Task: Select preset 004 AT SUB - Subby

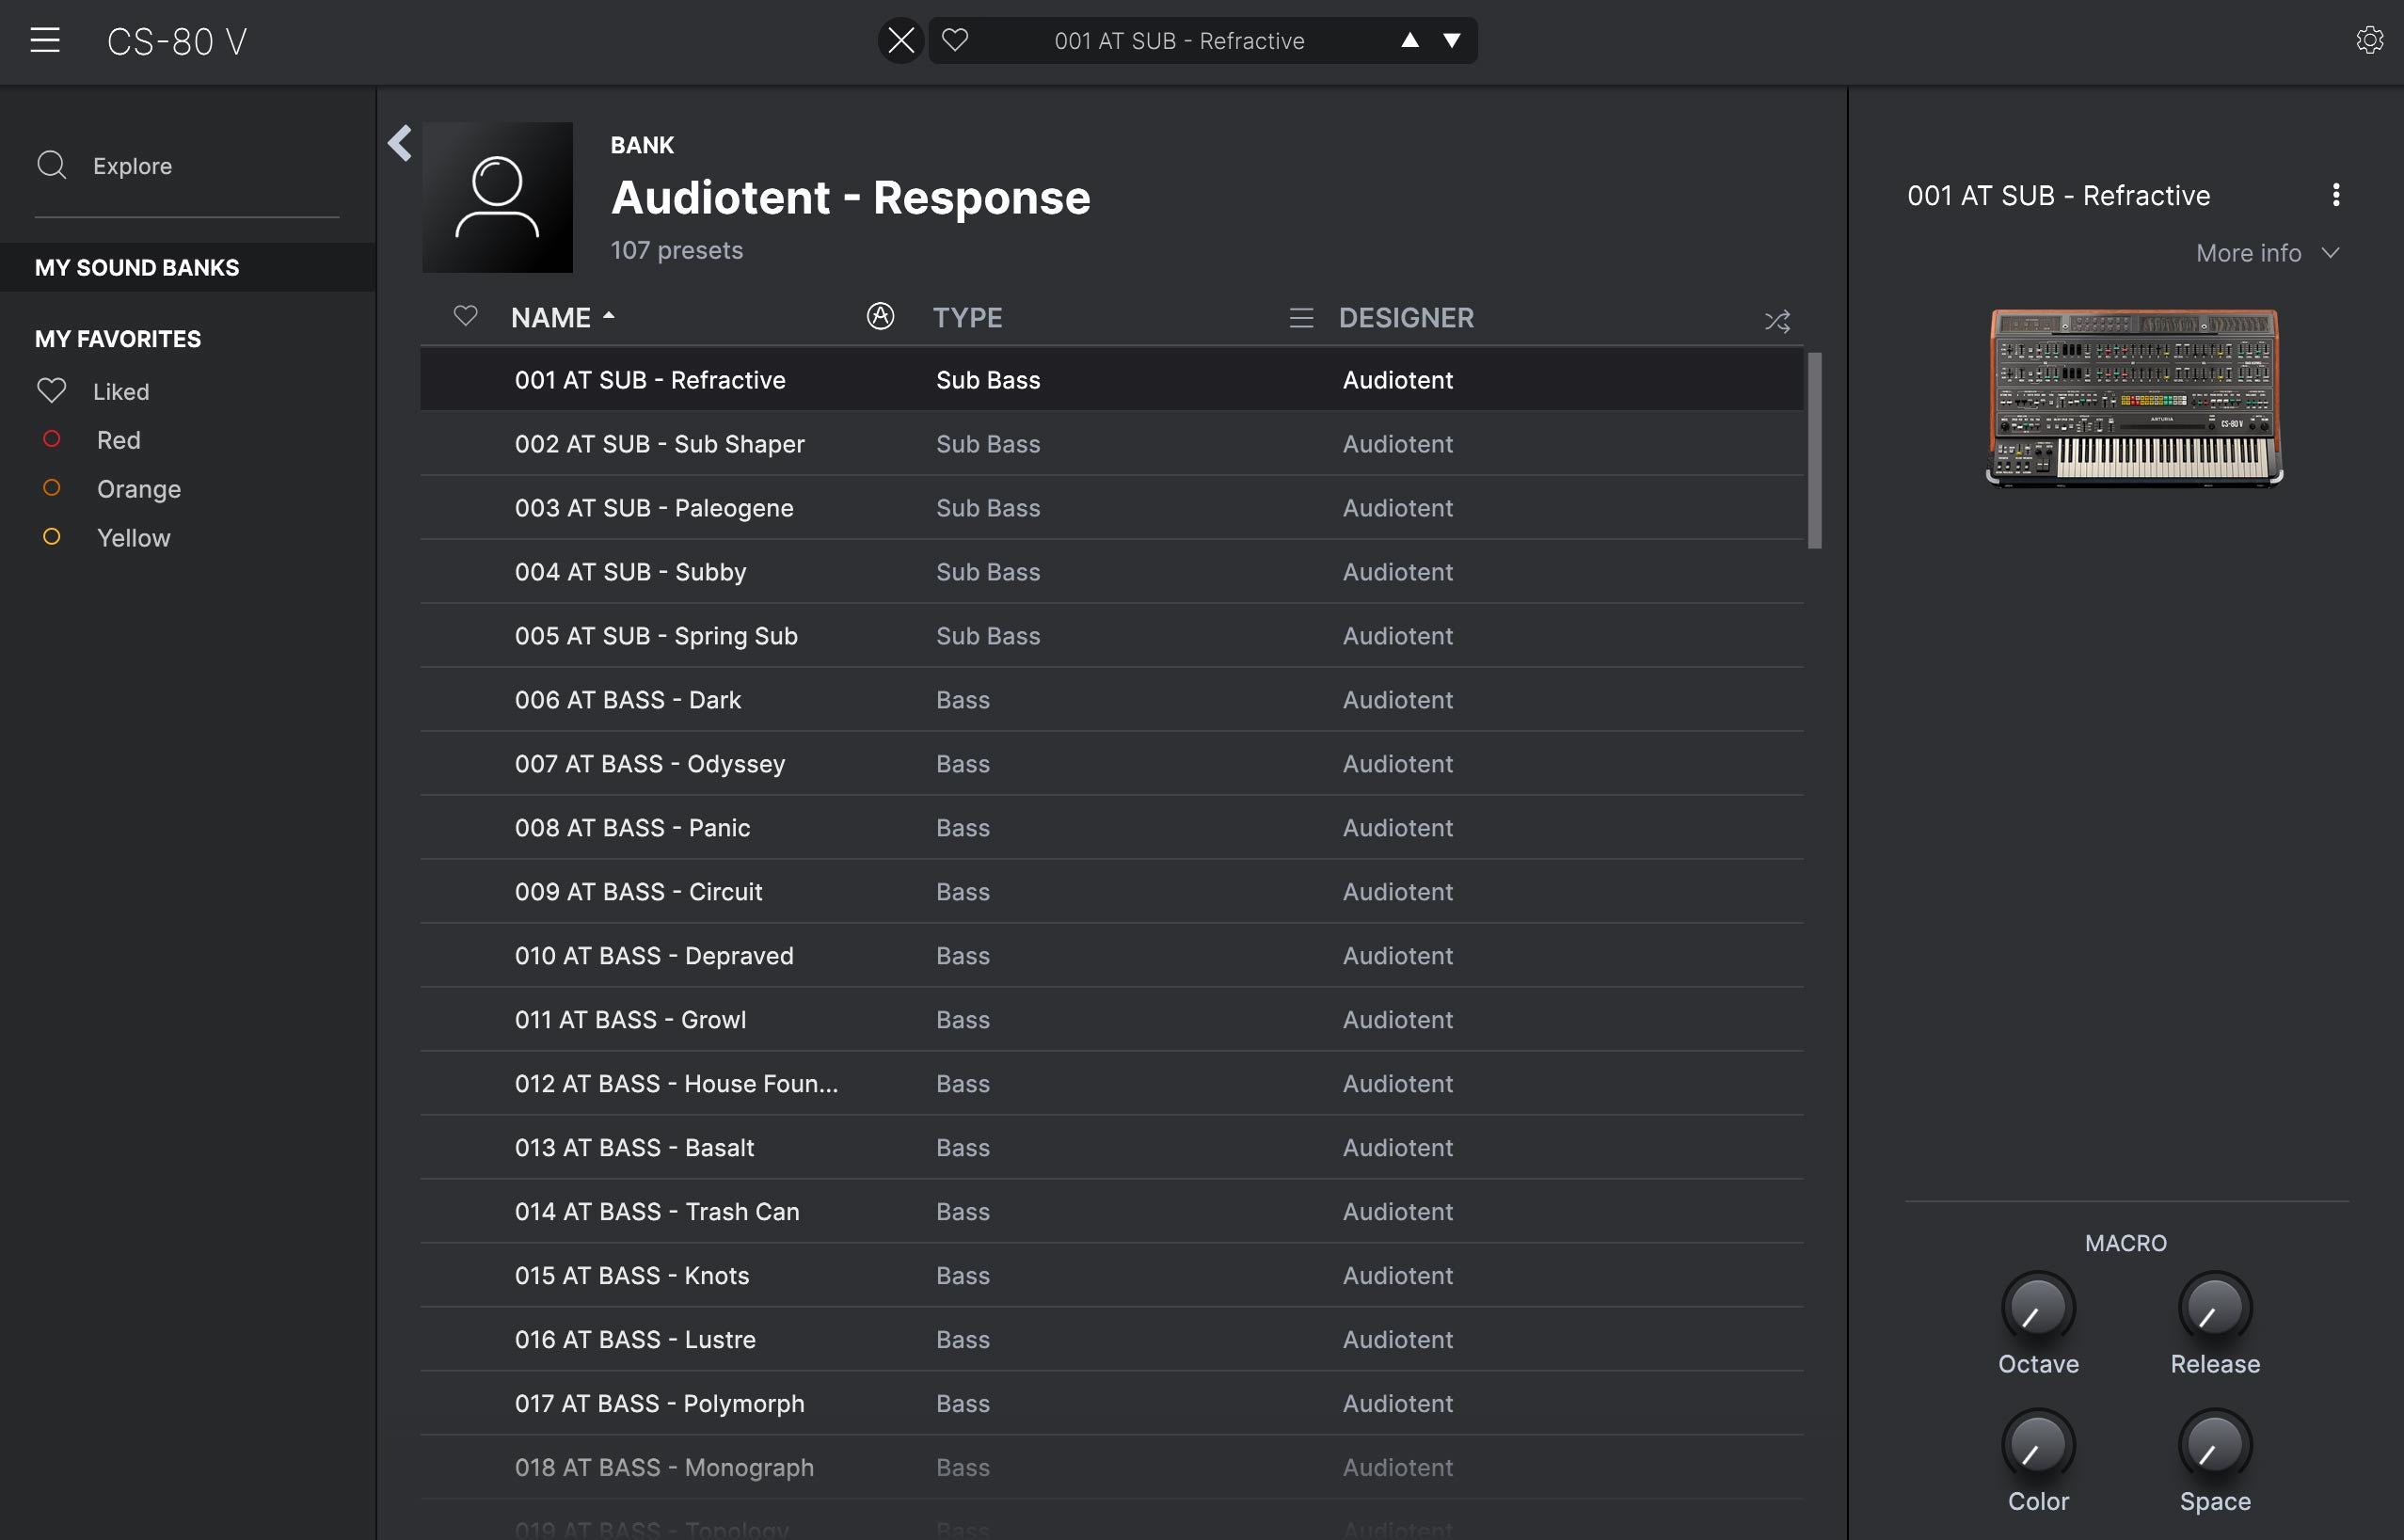Action: pyautogui.click(x=1112, y=571)
